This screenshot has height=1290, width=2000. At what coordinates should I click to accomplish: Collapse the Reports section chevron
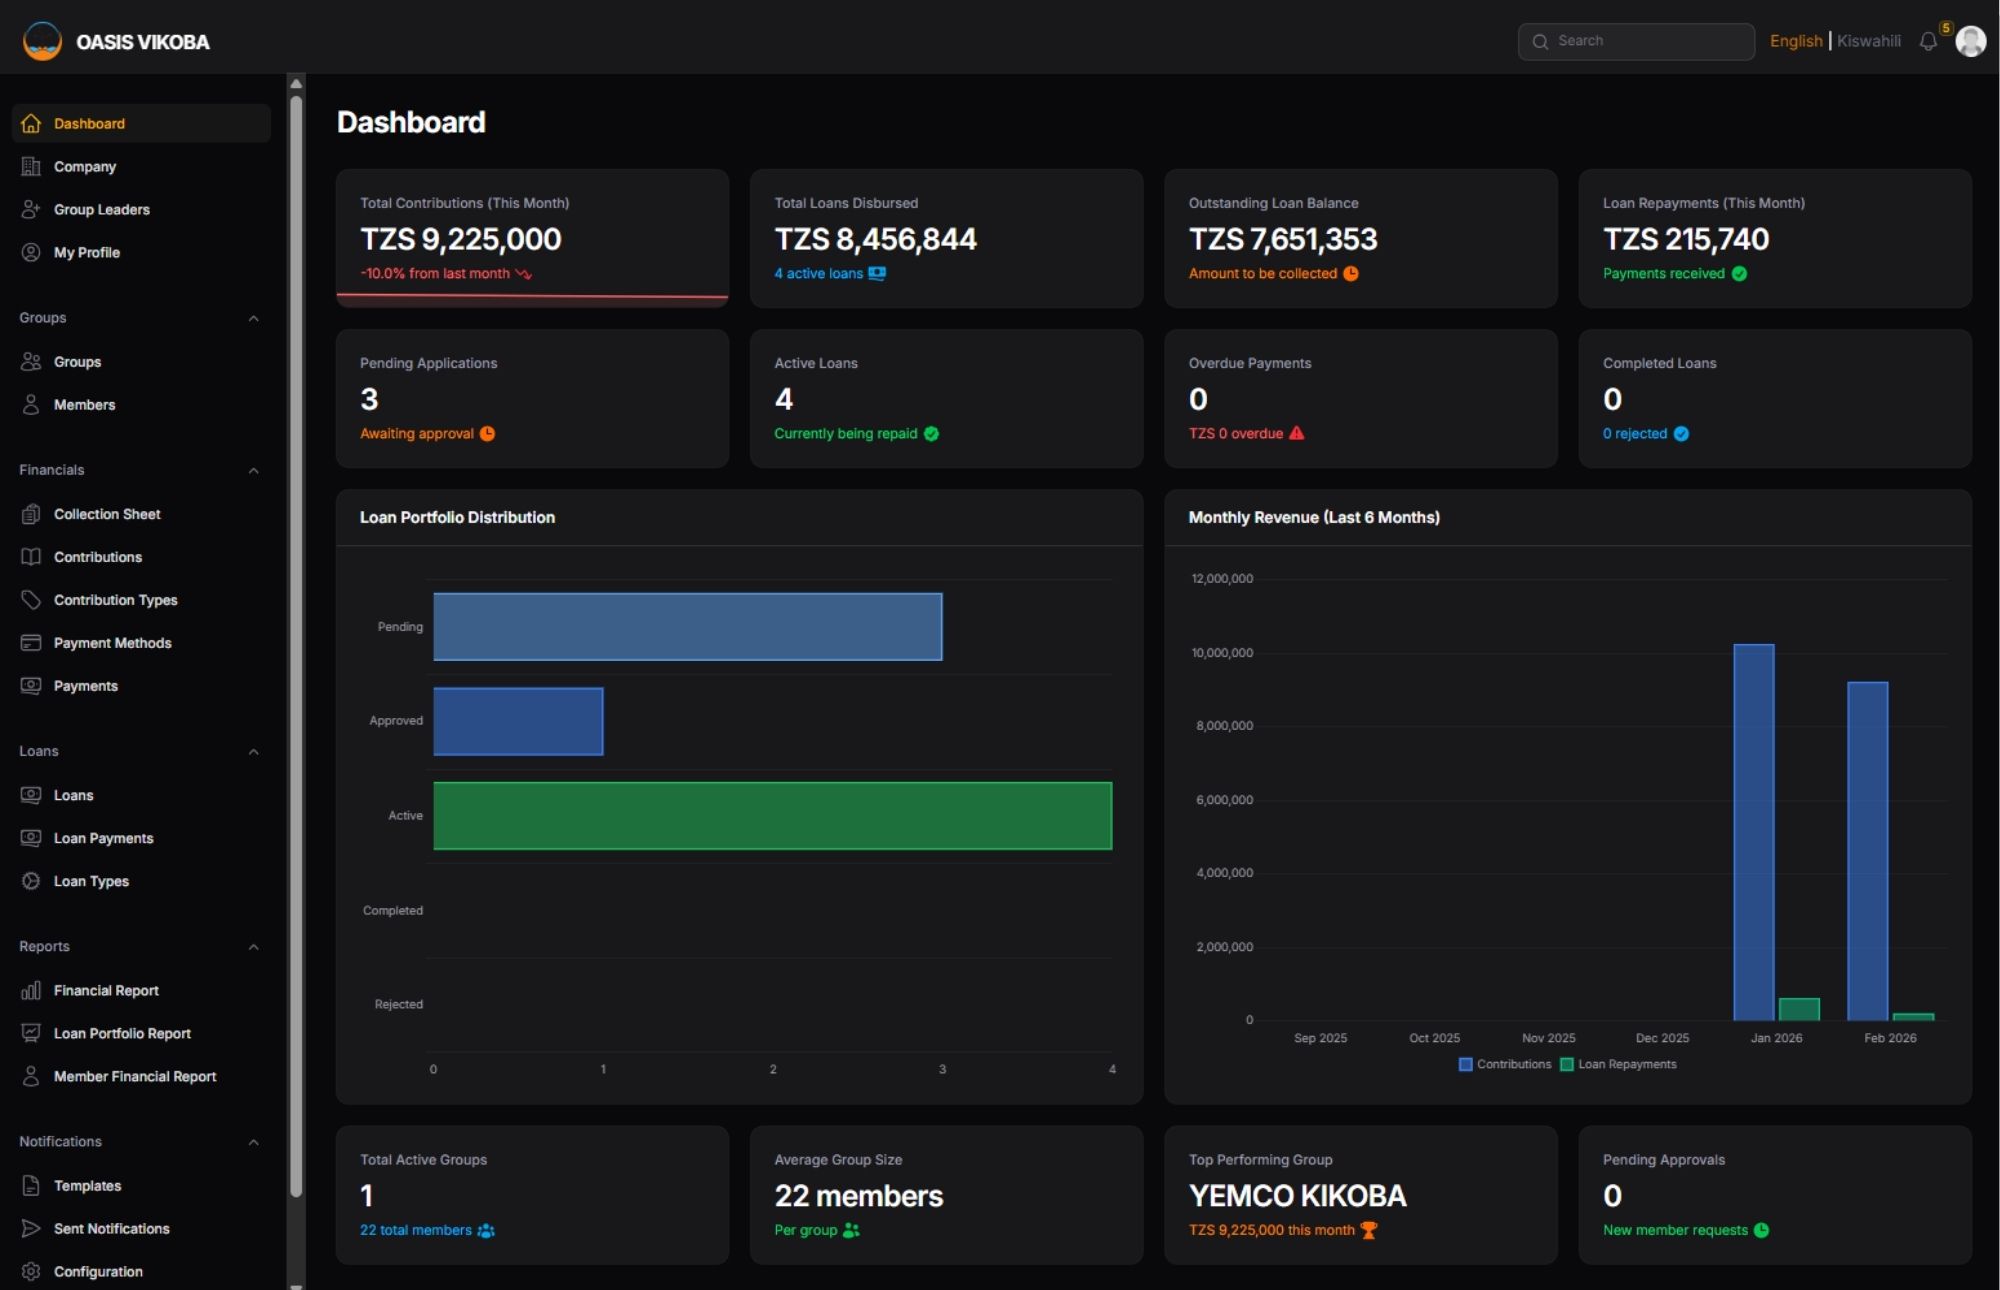[x=253, y=947]
